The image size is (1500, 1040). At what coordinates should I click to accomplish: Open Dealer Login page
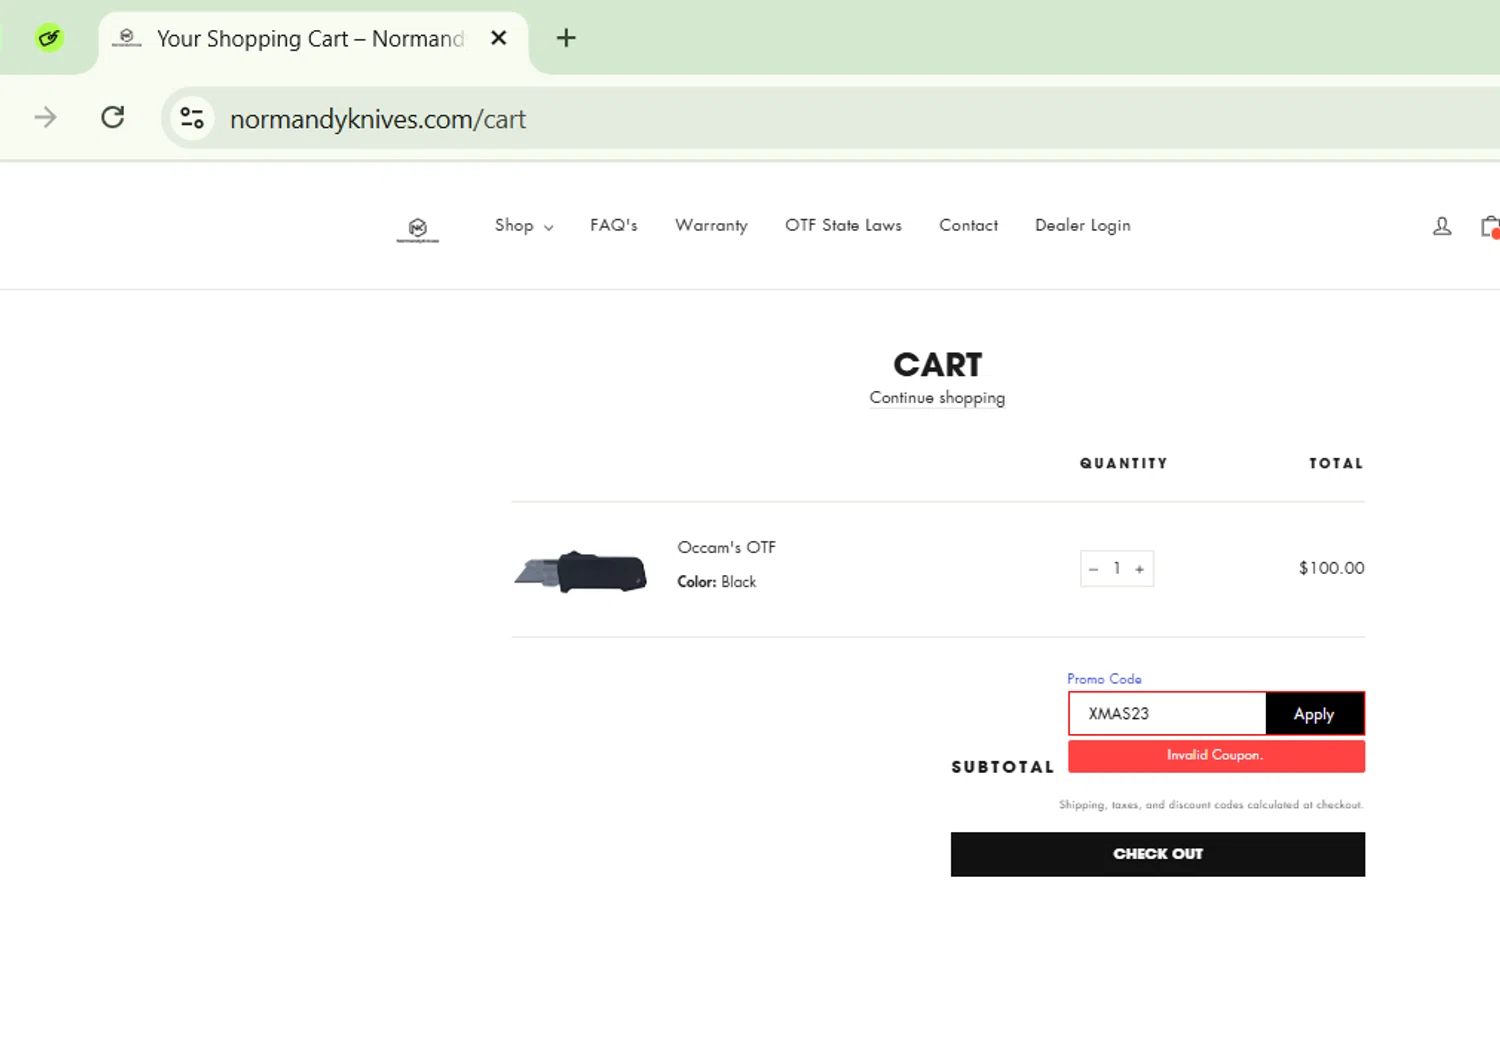click(1083, 226)
